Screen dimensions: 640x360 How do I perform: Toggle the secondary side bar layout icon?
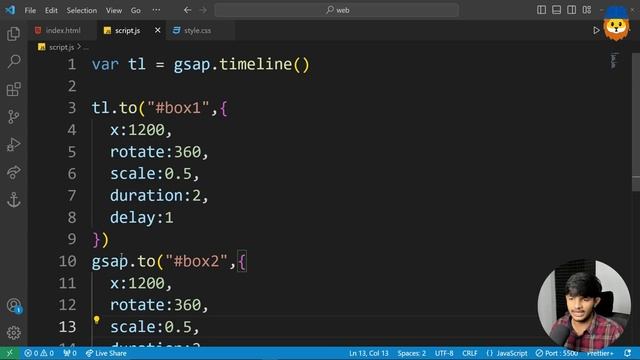click(x=571, y=10)
